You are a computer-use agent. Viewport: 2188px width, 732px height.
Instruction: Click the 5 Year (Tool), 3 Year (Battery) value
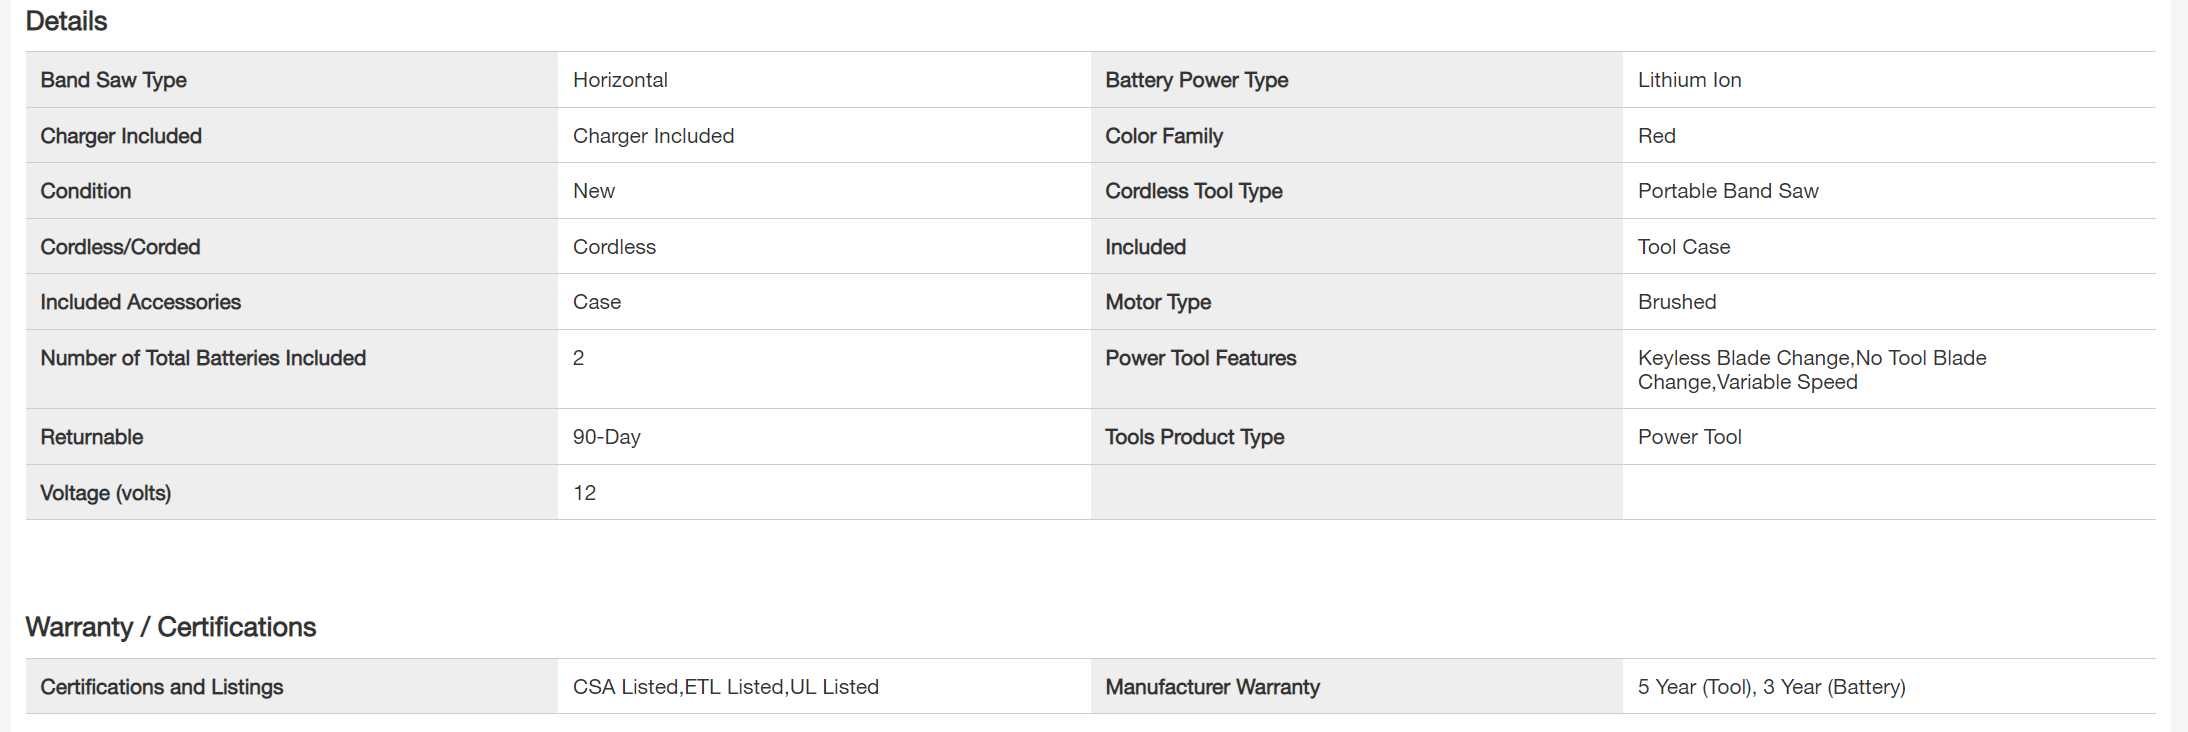pos(1771,687)
